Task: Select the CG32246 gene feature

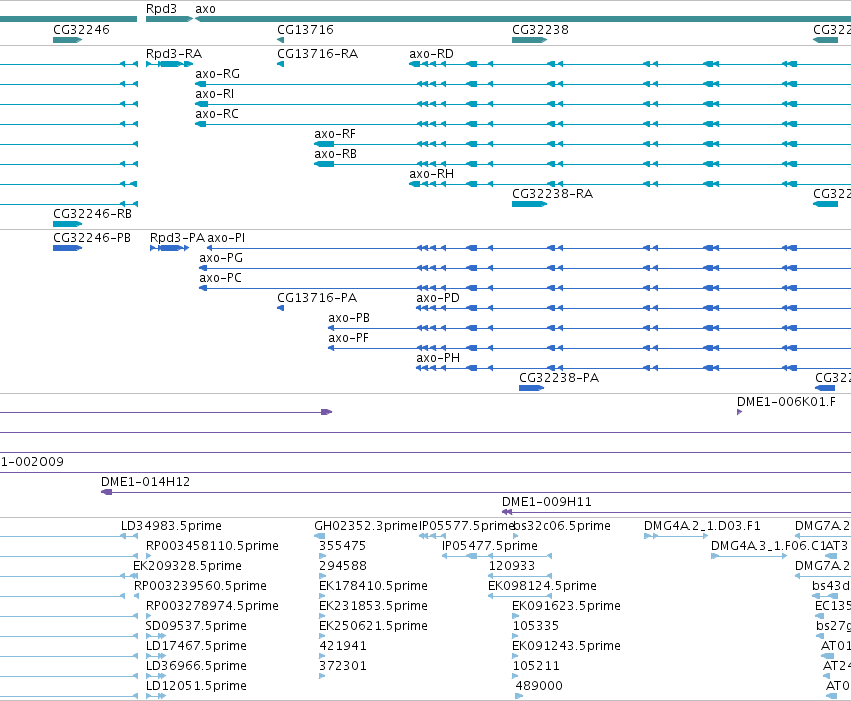Action: (67, 40)
